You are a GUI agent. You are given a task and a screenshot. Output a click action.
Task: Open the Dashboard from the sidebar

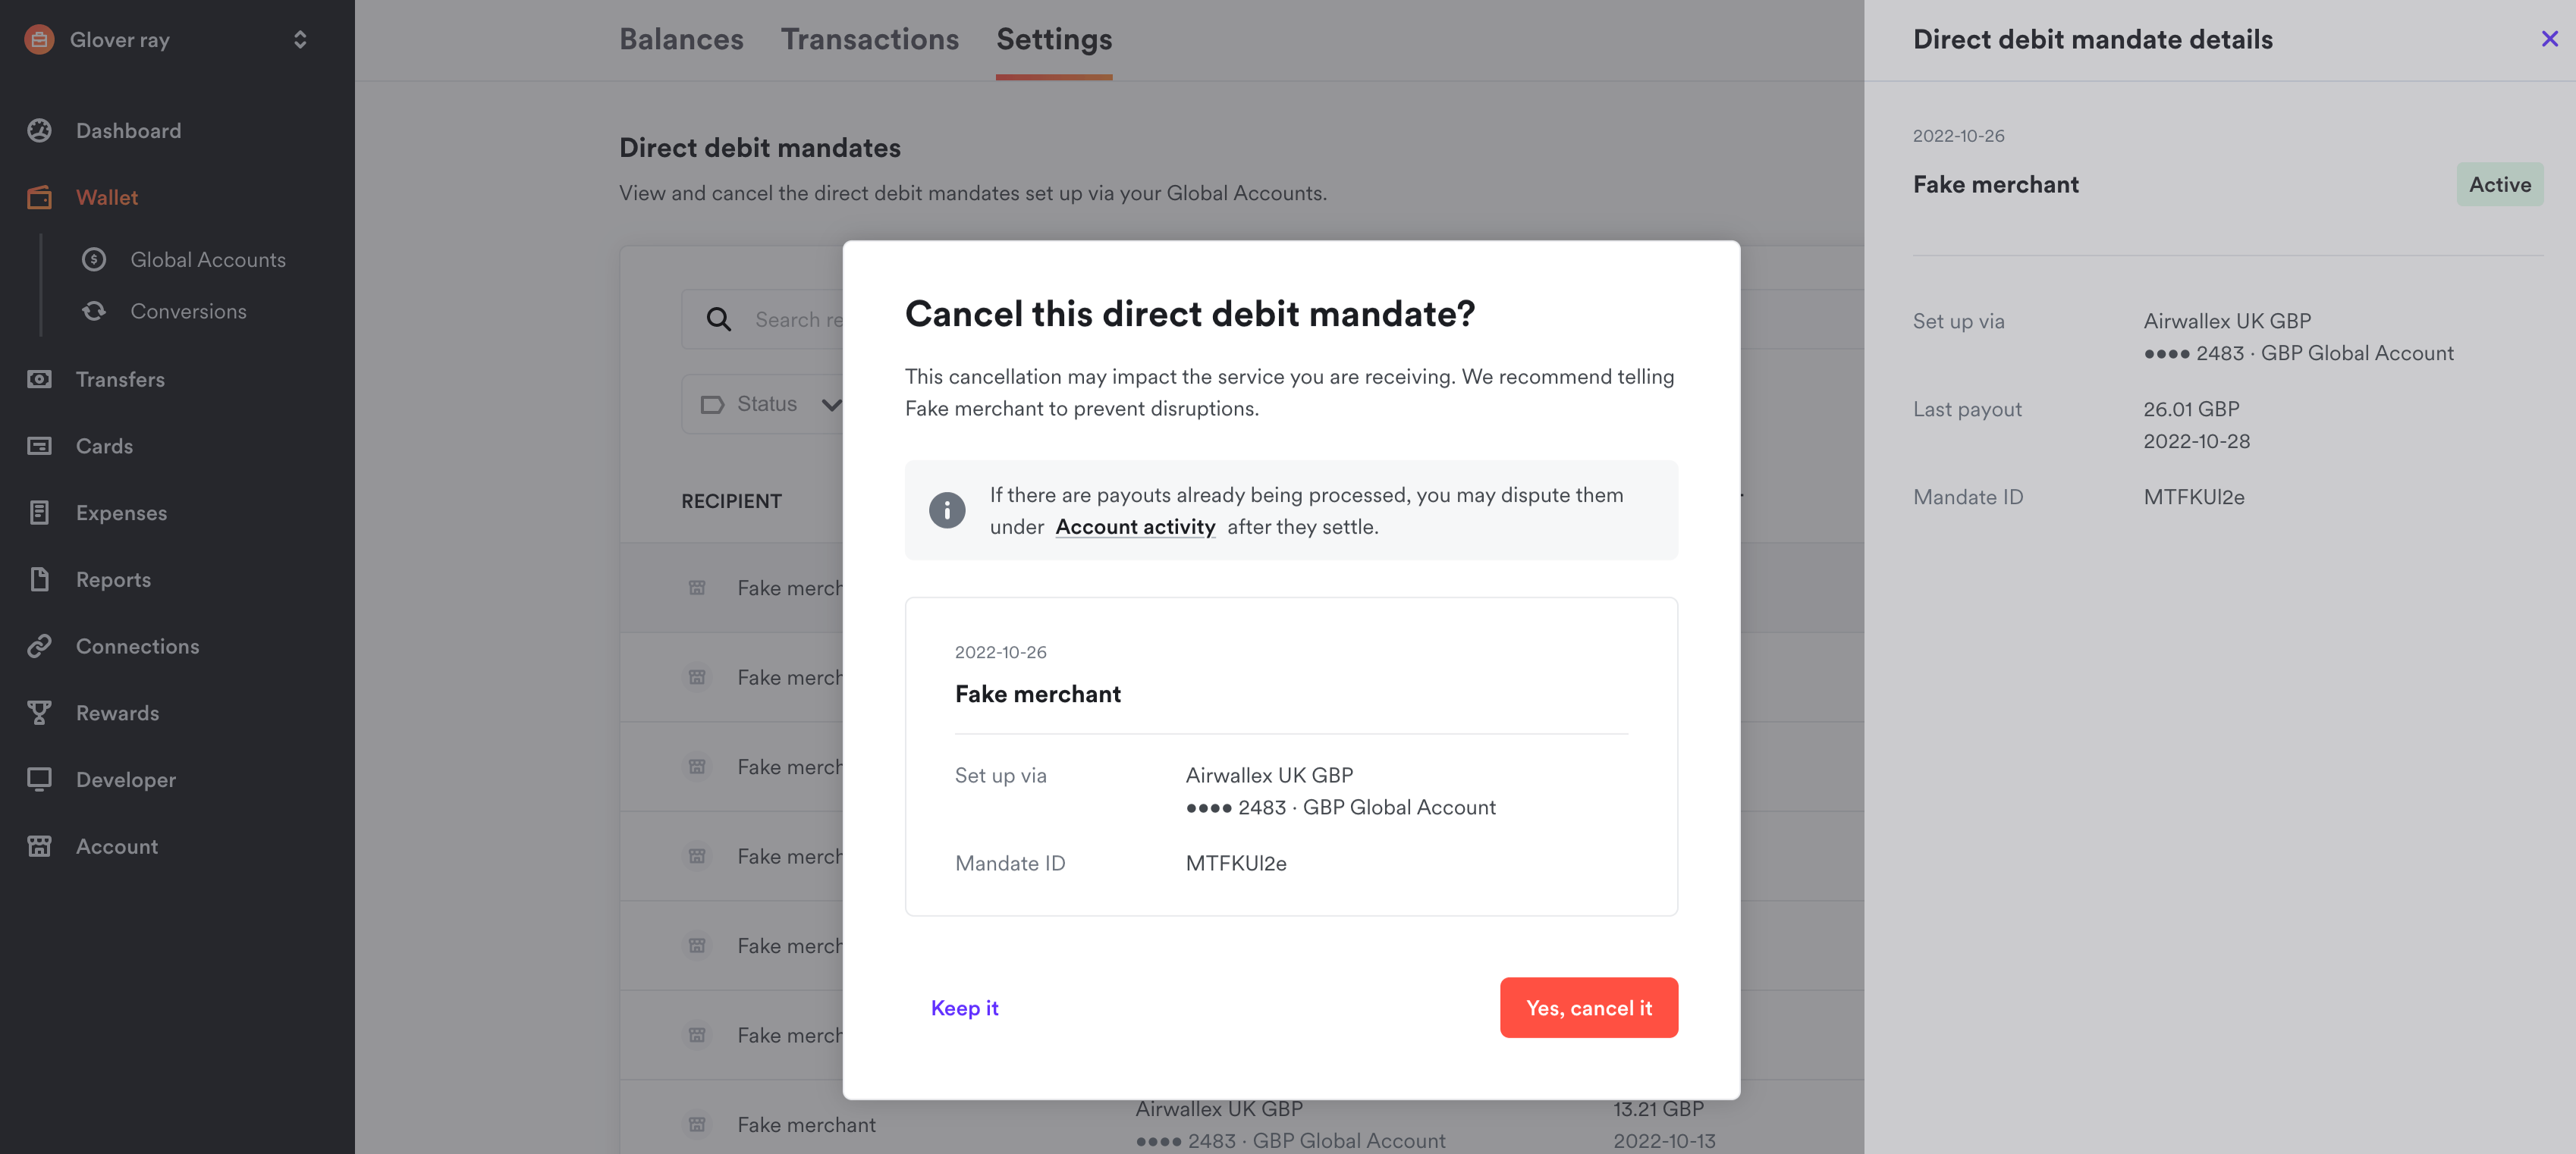40,130
